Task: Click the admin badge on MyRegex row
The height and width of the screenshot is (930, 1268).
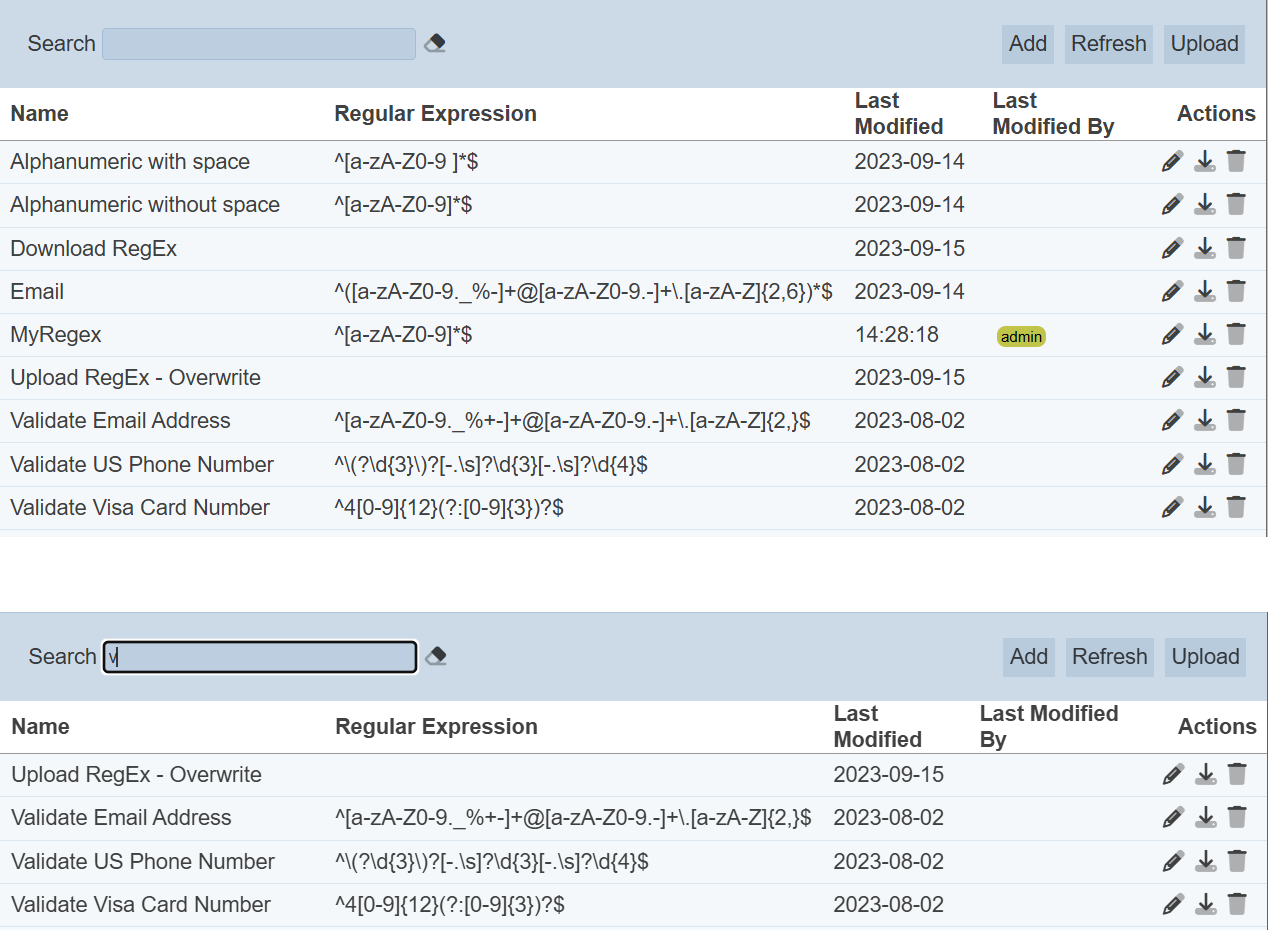Action: (x=1021, y=337)
